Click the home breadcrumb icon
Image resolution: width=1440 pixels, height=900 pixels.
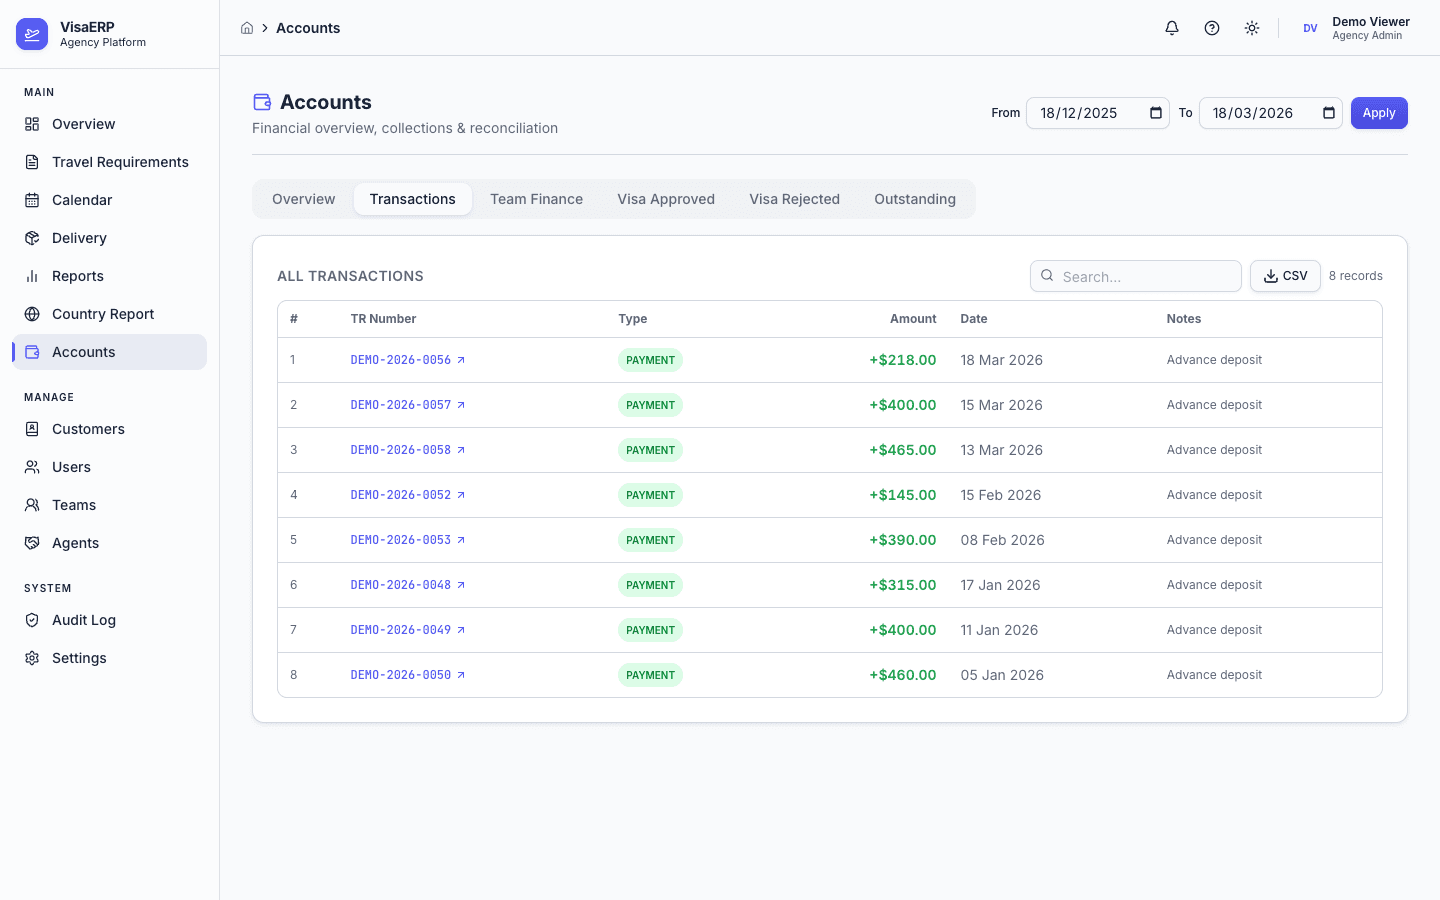click(x=247, y=28)
